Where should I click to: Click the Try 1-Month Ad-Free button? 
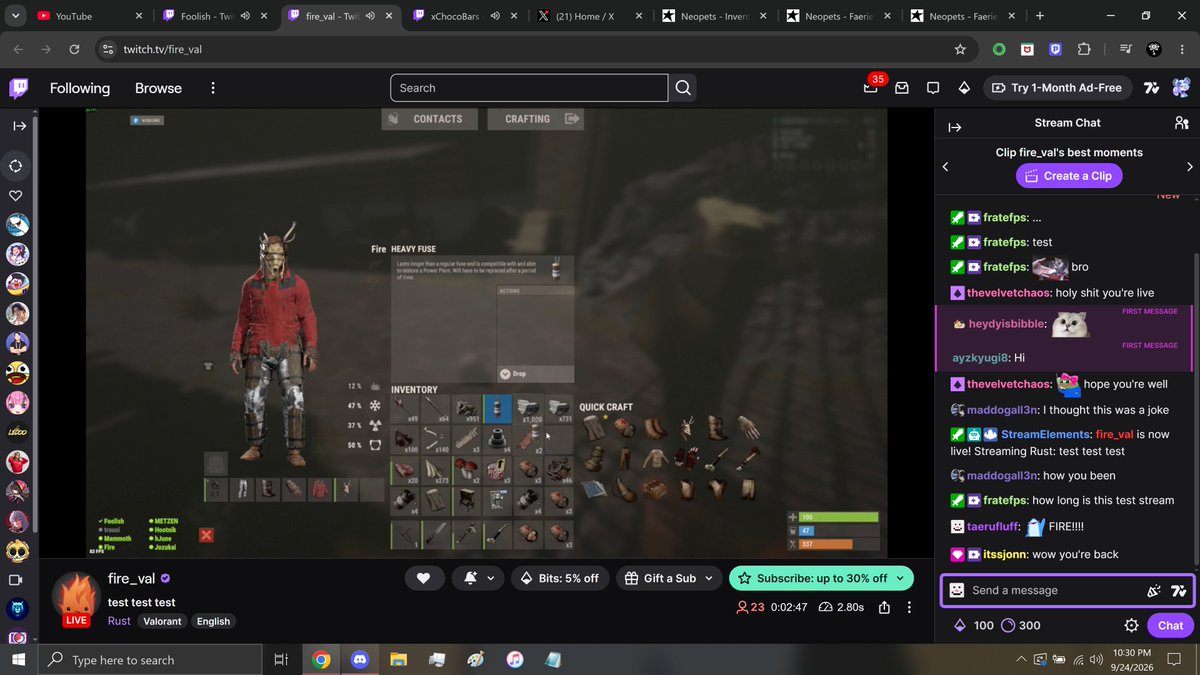point(1056,88)
